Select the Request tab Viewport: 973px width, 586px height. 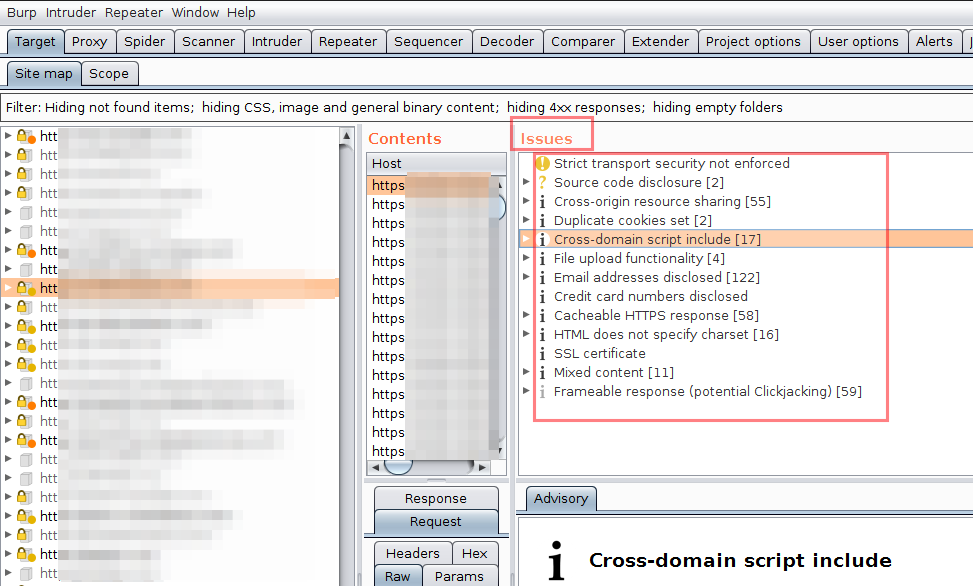pyautogui.click(x=436, y=521)
